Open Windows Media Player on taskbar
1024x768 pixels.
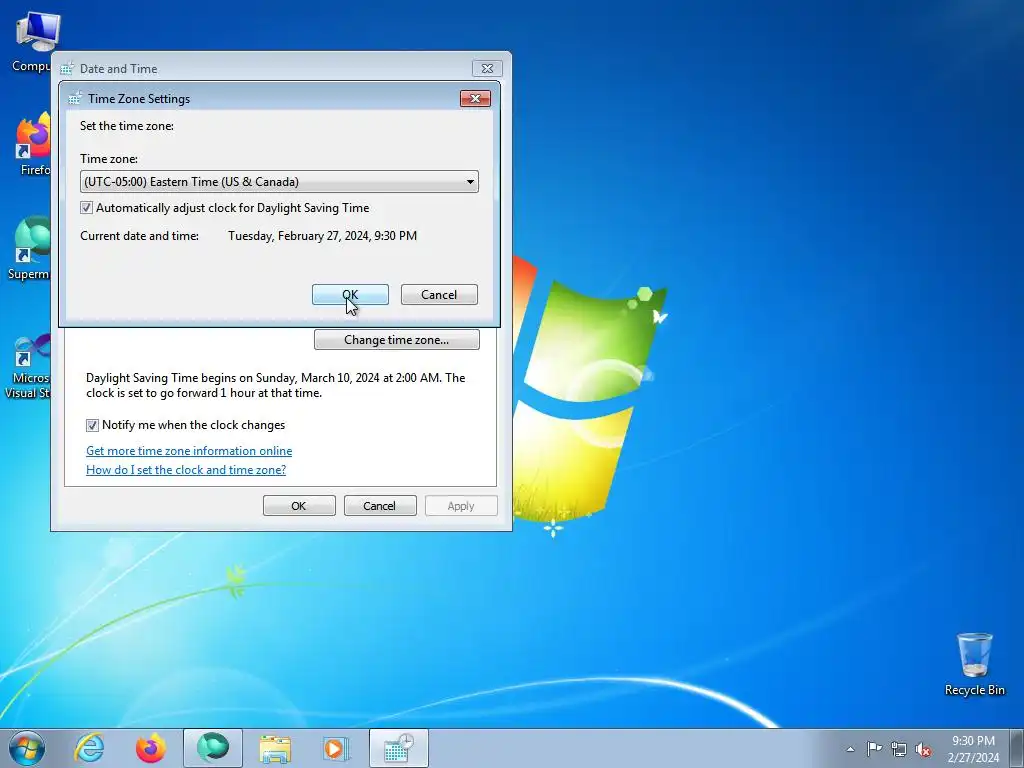tap(336, 748)
